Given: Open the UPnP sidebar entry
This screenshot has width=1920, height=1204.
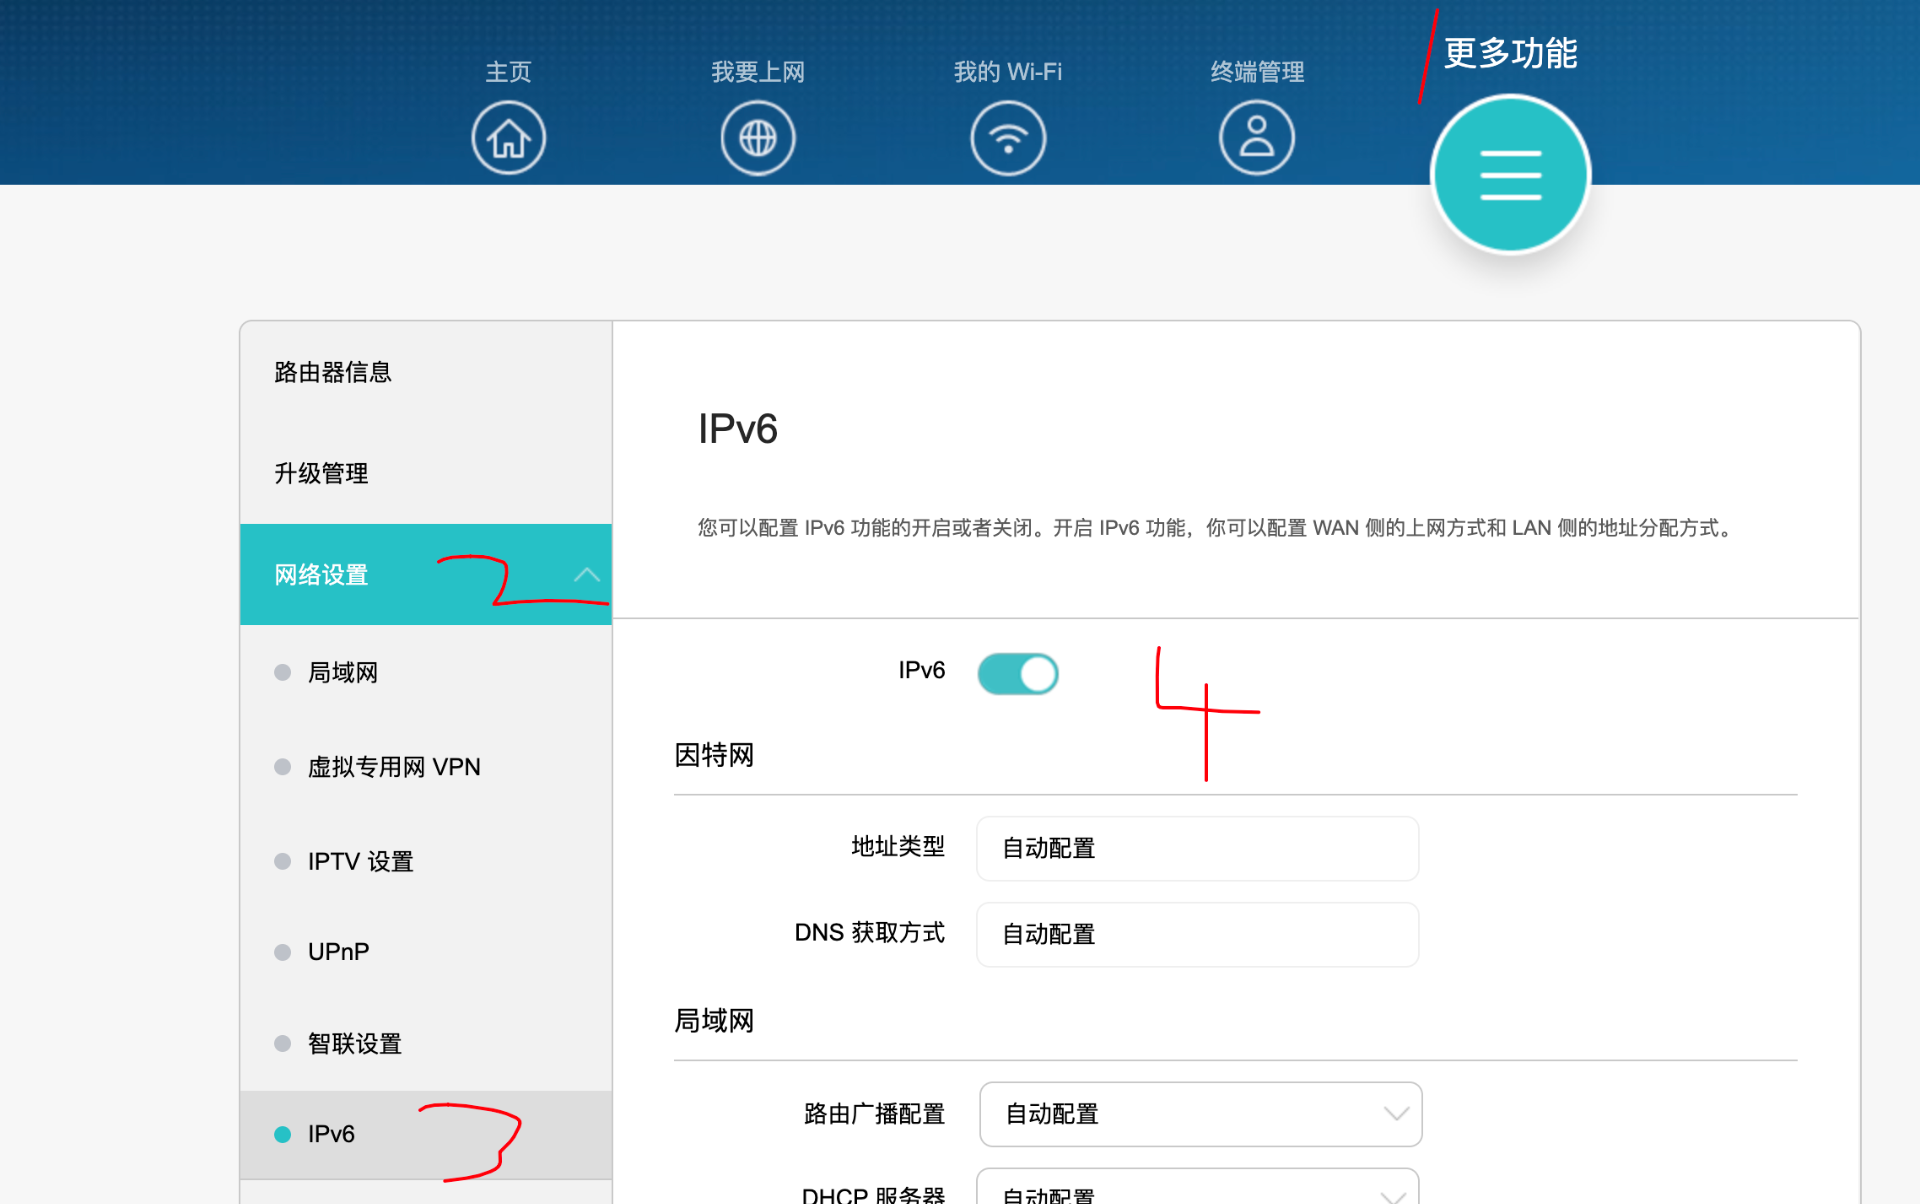Looking at the screenshot, I should point(338,951).
